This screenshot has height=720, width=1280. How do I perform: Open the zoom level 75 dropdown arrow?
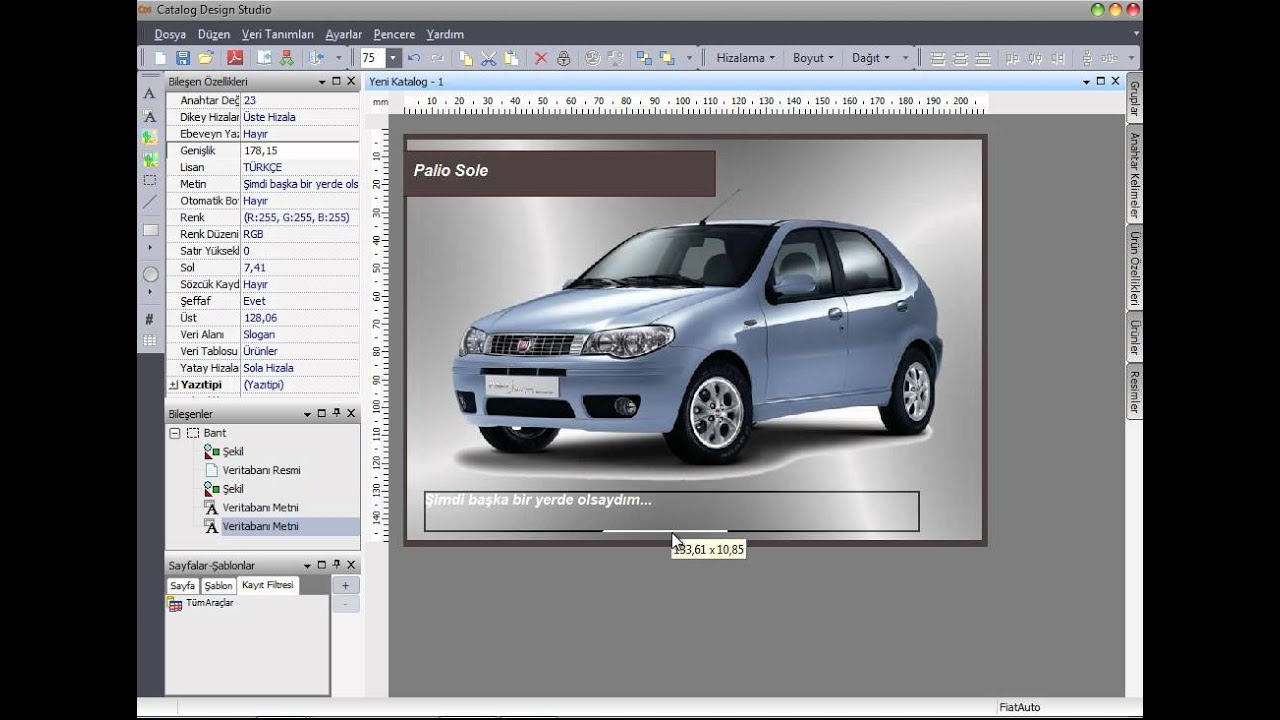pyautogui.click(x=393, y=58)
